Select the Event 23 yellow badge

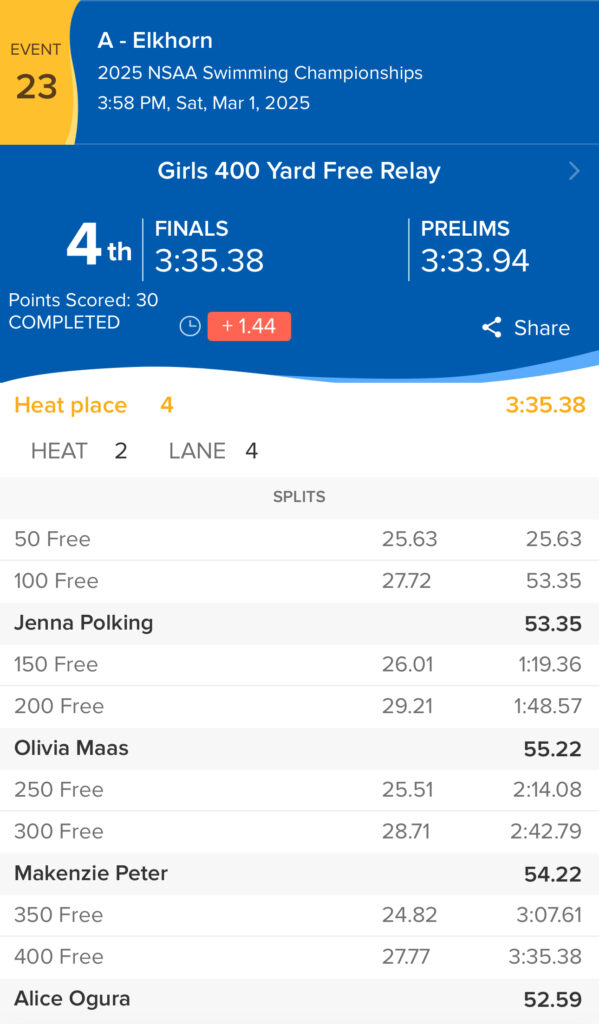pos(37,72)
